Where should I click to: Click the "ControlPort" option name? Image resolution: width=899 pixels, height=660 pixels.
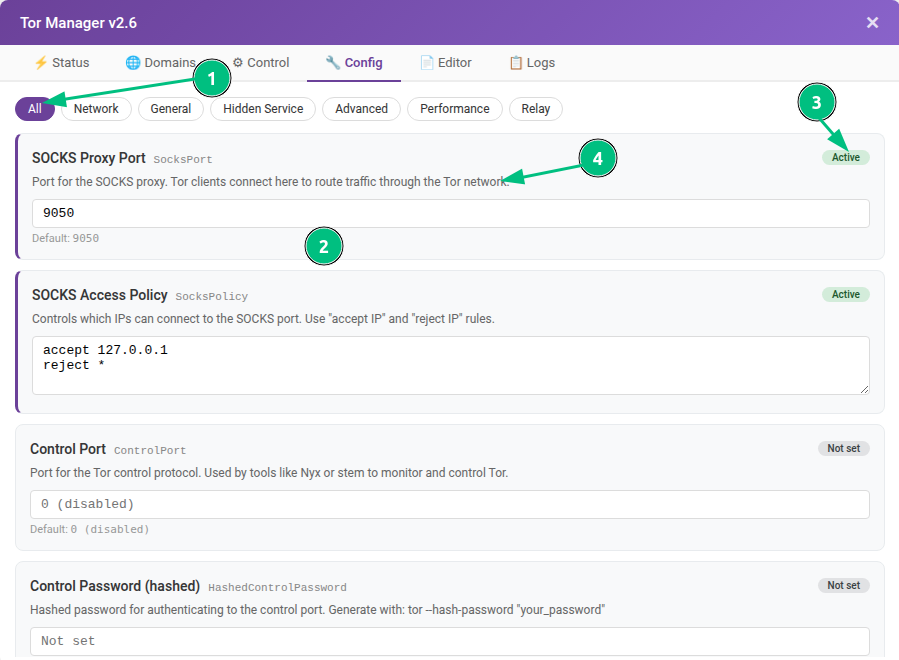click(x=150, y=451)
